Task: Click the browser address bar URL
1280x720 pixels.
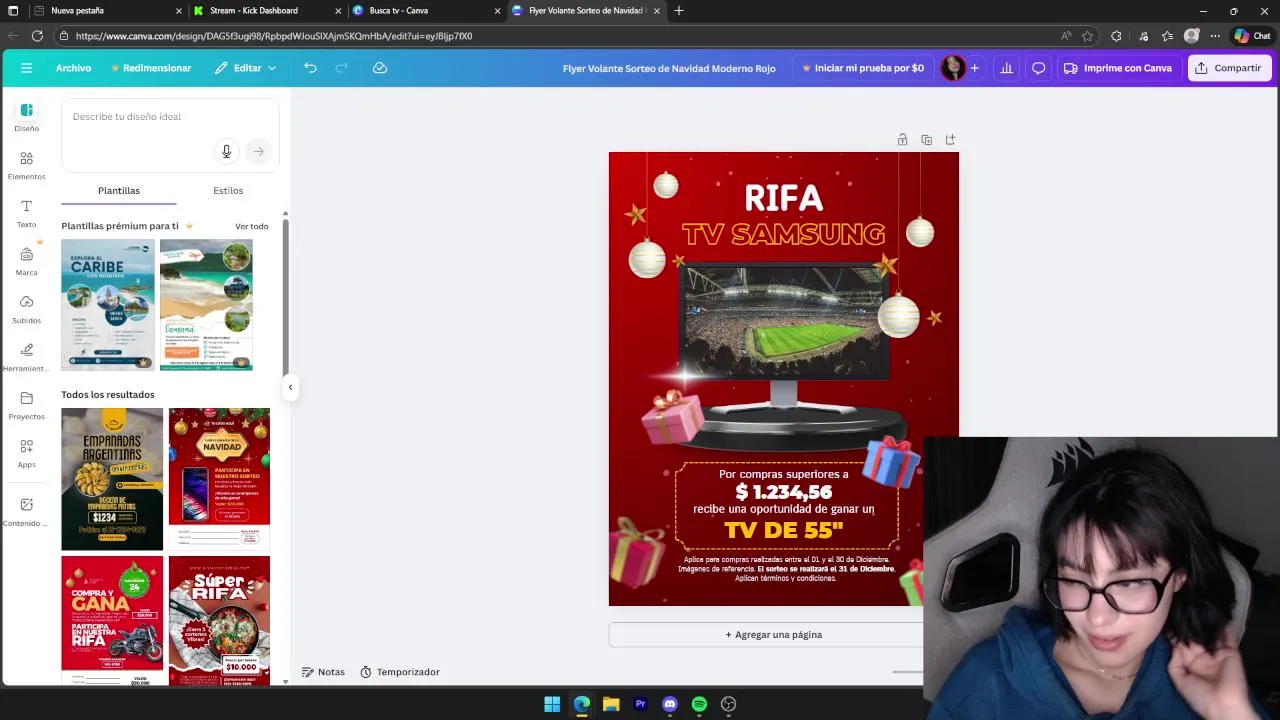Action: click(x=273, y=36)
